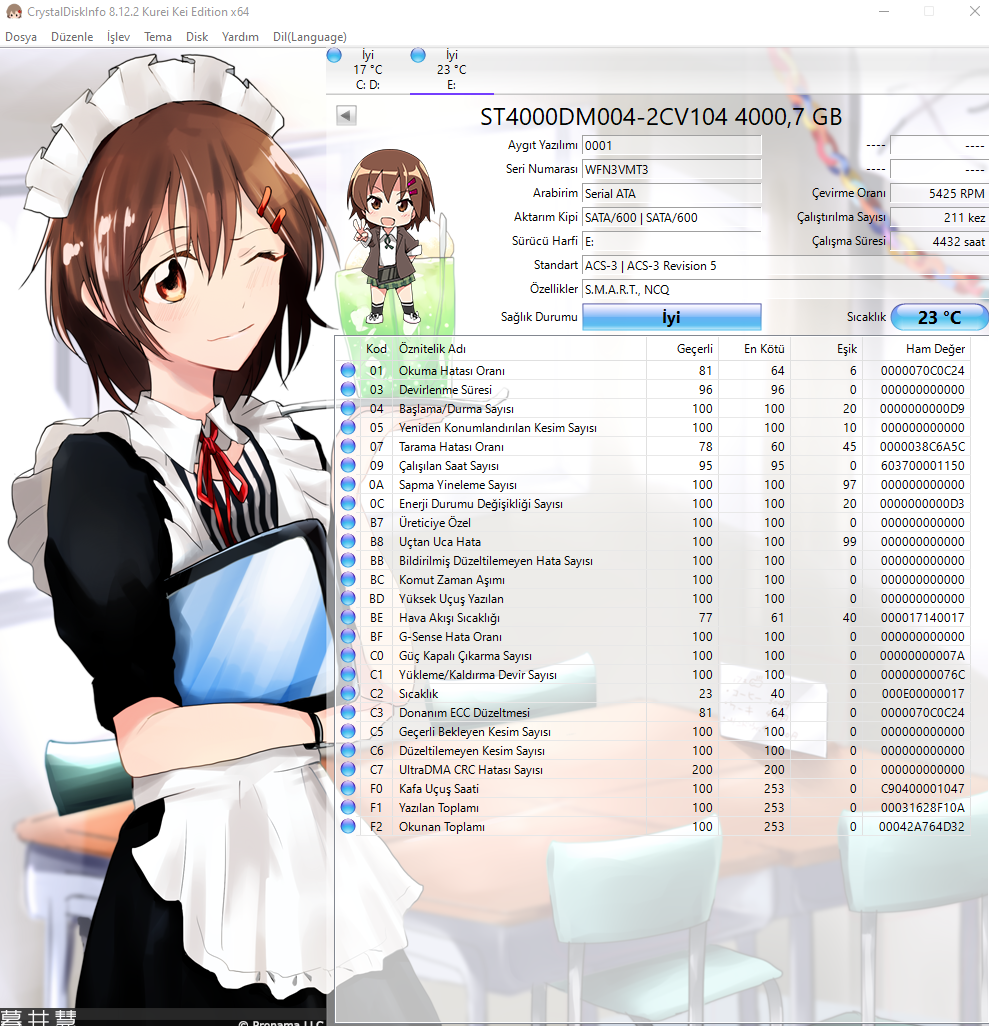Open the İşlev menu
The width and height of the screenshot is (989, 1026).
118,37
